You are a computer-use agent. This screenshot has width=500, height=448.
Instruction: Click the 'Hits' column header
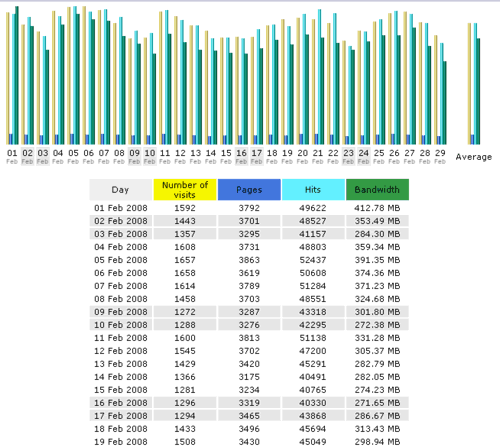[313, 190]
